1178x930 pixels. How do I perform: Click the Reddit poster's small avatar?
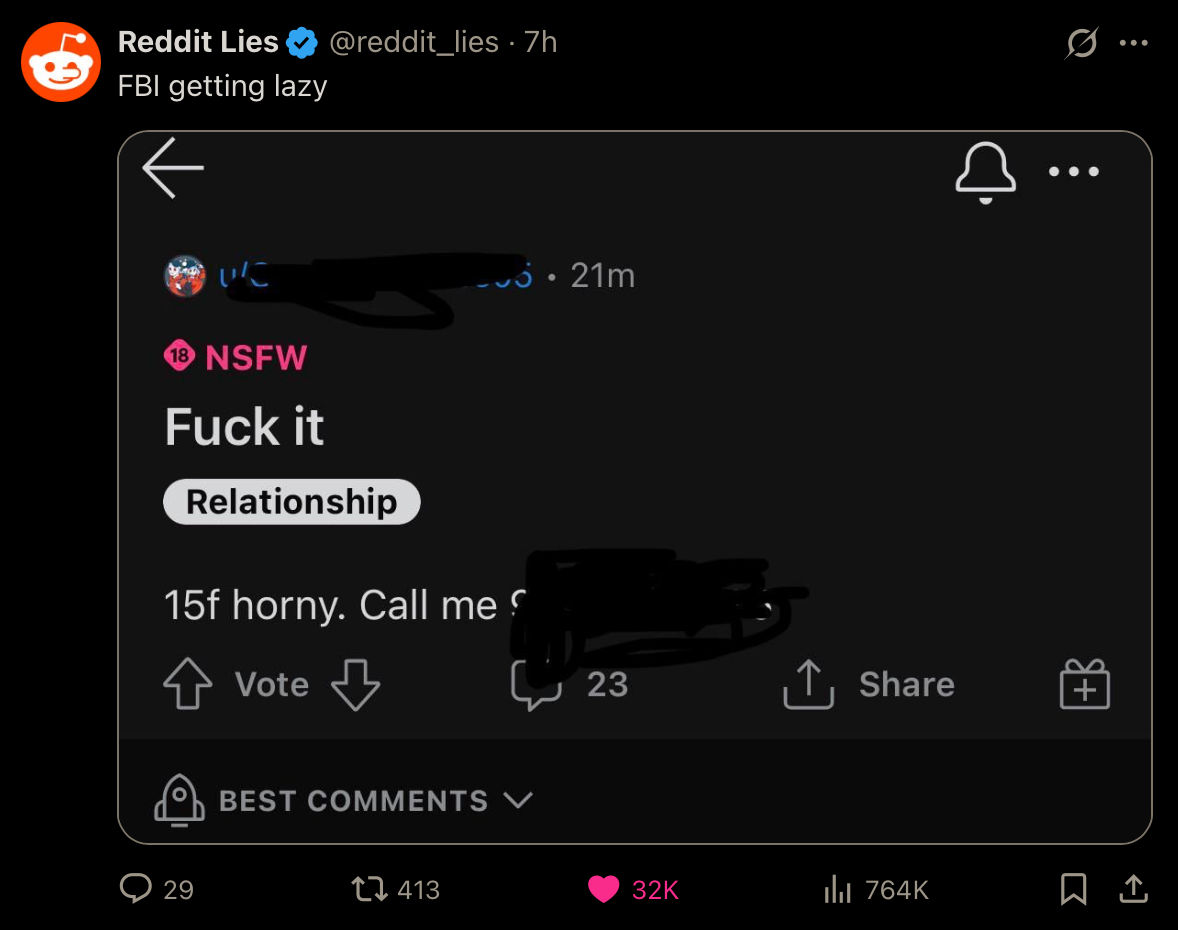(x=185, y=276)
